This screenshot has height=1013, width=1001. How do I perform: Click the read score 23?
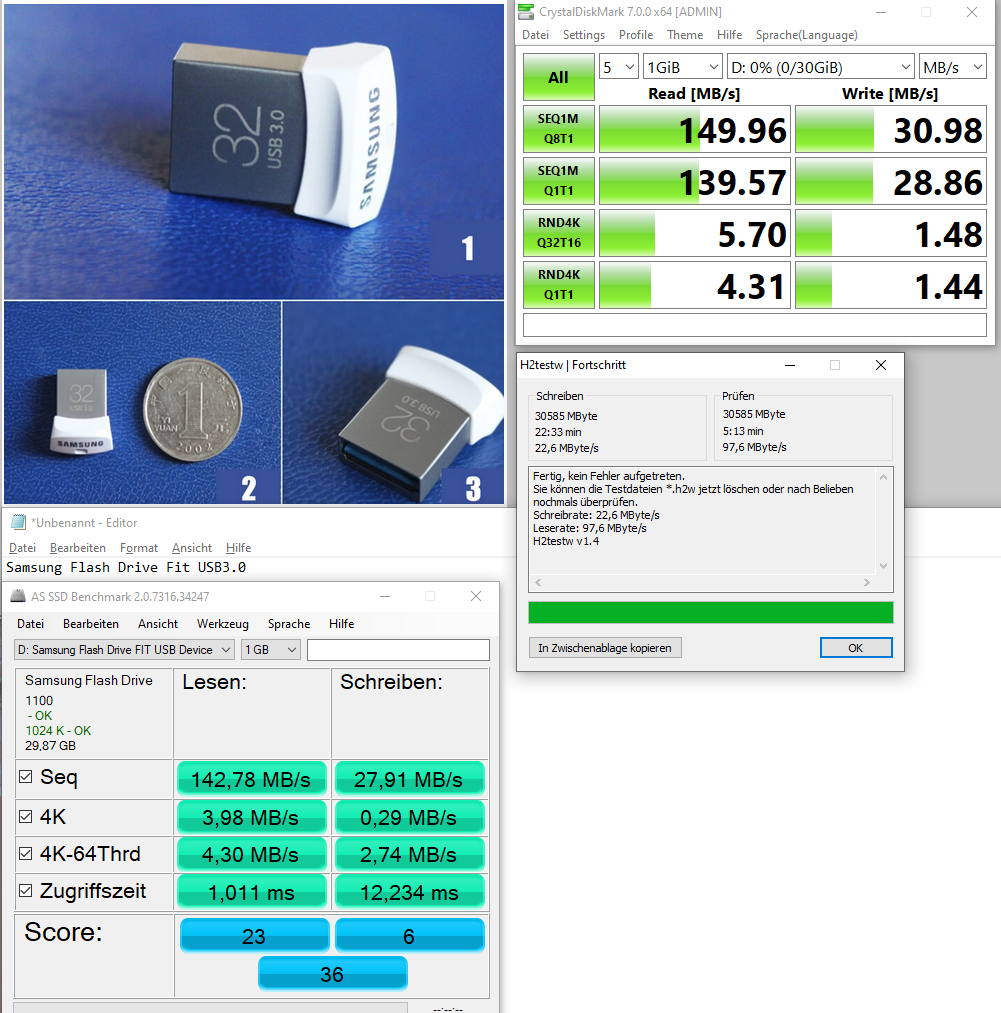(254, 935)
